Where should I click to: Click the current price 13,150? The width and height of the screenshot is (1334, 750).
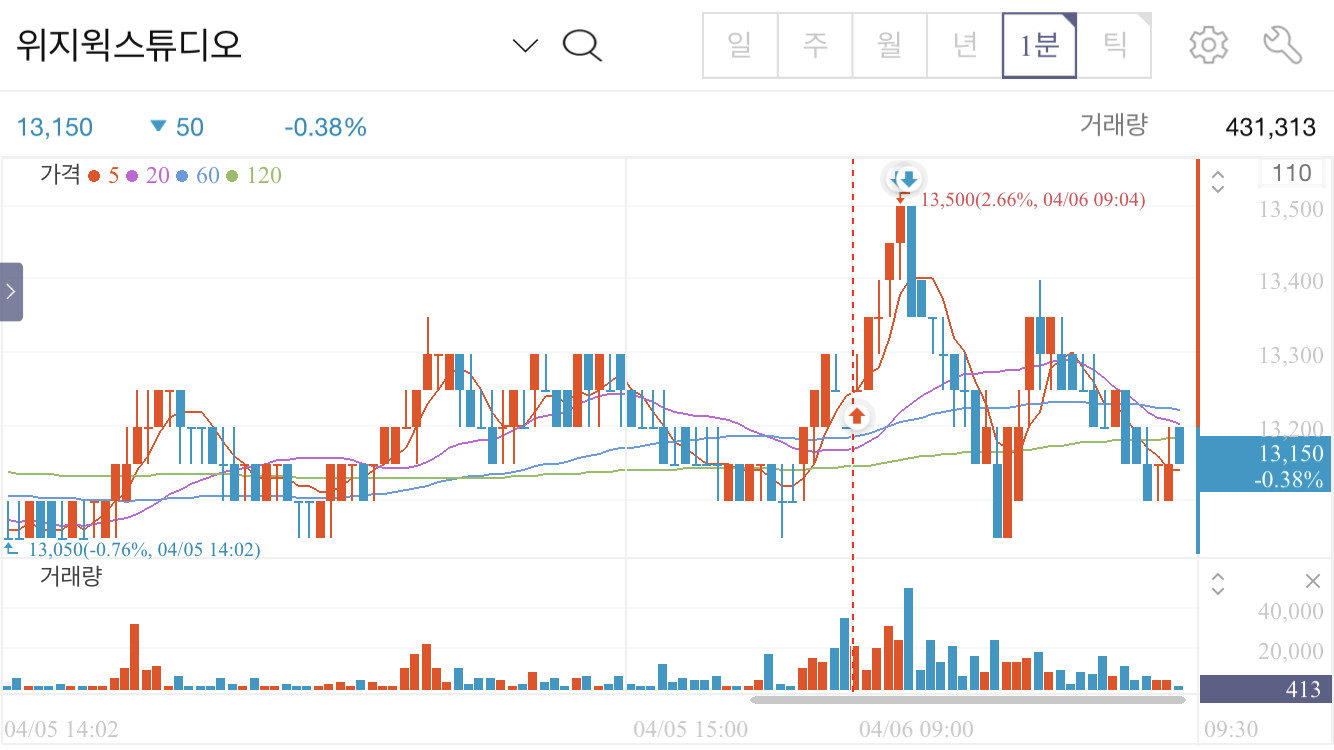[x=55, y=127]
